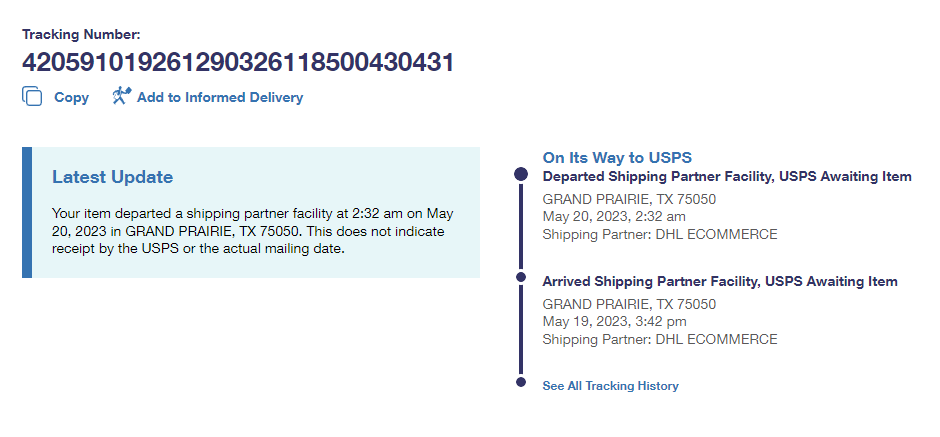The image size is (940, 437).
Task: Click the tracking number 420591019261290326118500430431
Action: tap(238, 63)
